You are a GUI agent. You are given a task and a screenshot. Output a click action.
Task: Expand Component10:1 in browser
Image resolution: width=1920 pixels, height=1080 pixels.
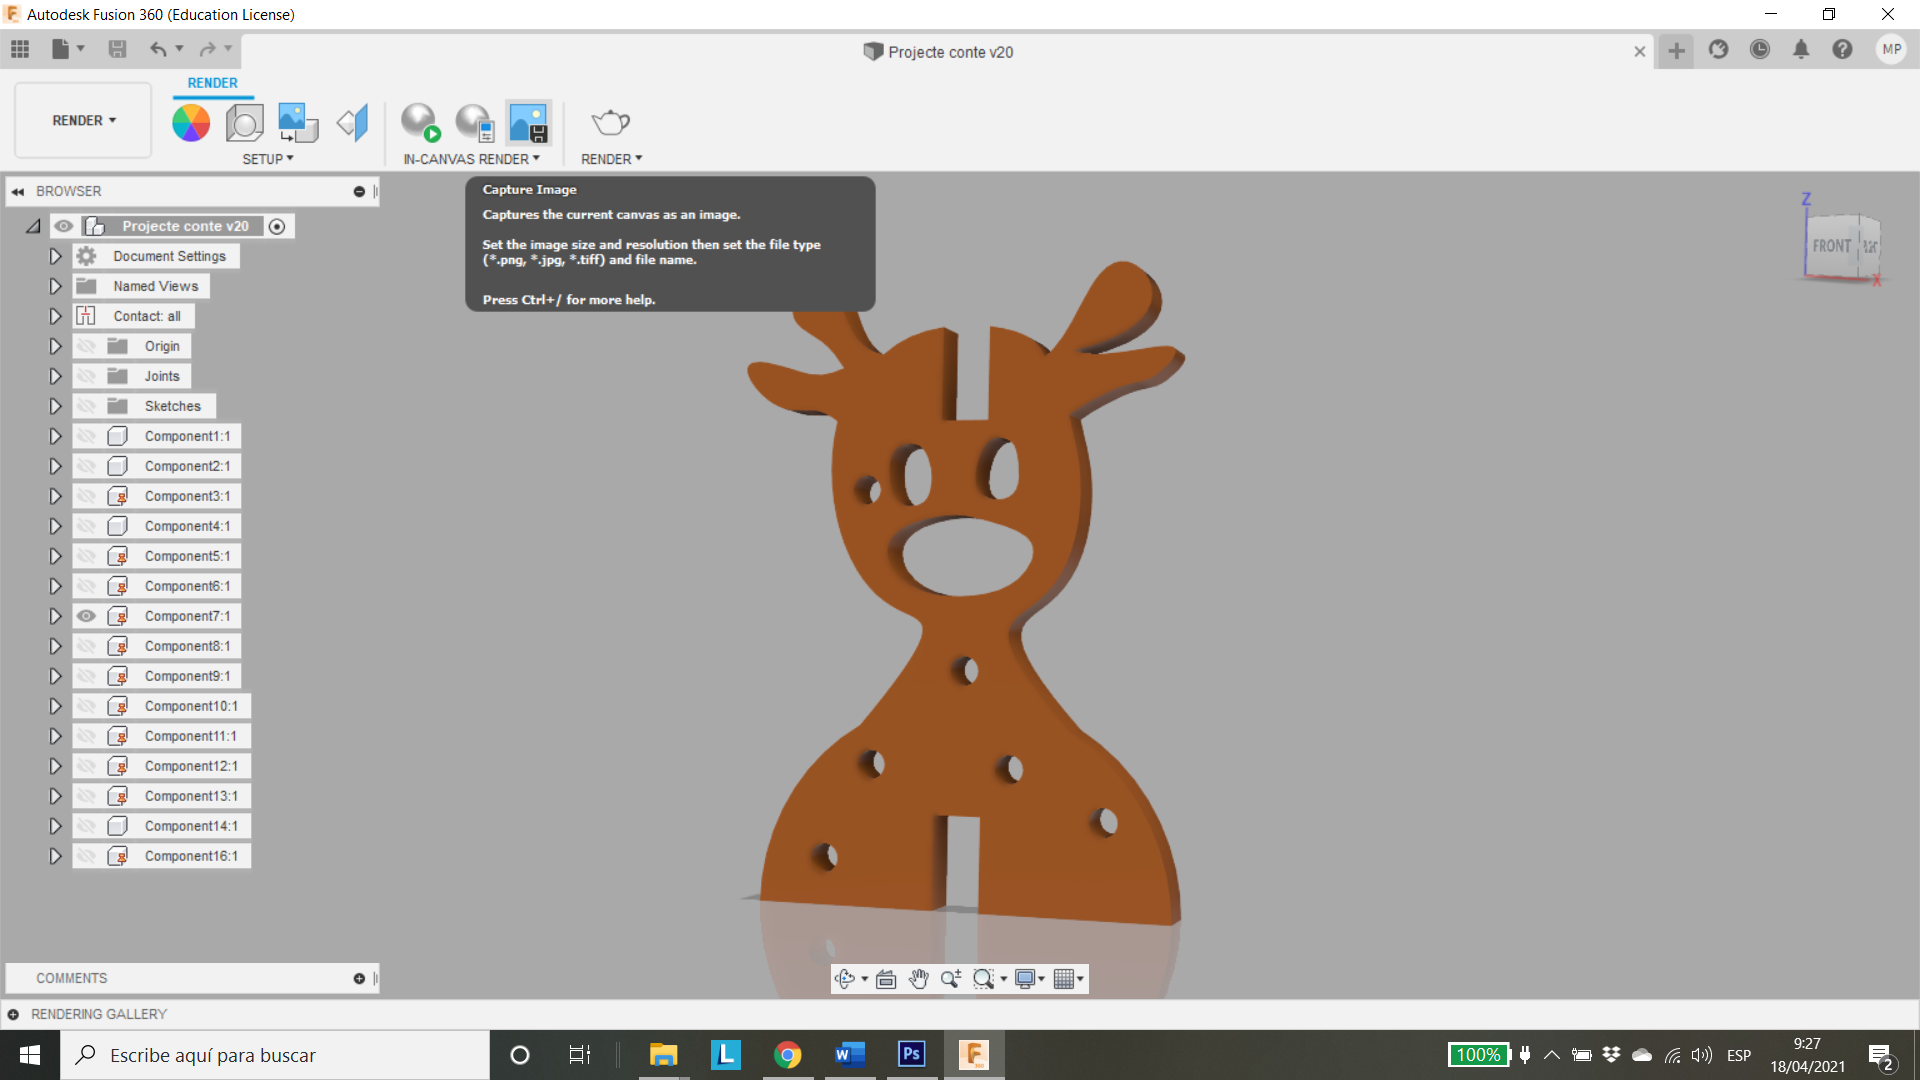[54, 705]
